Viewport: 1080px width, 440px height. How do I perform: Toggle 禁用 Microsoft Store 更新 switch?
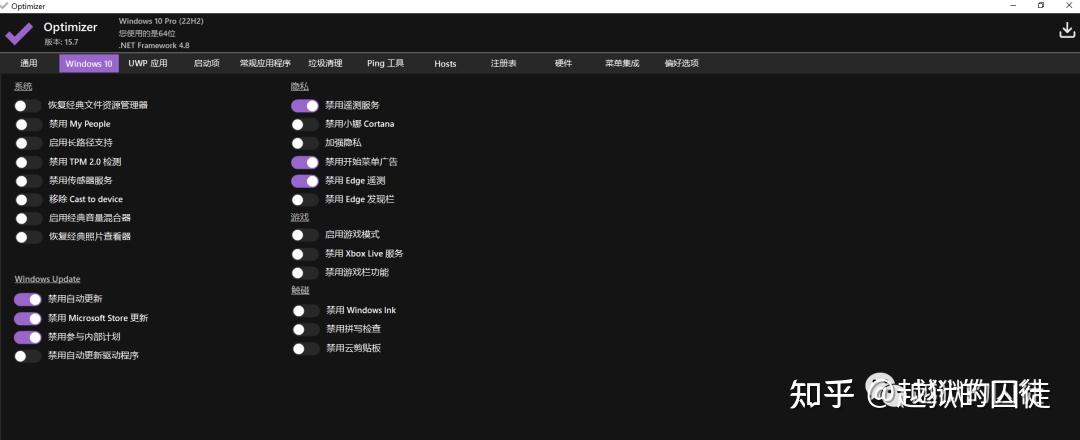coord(28,318)
